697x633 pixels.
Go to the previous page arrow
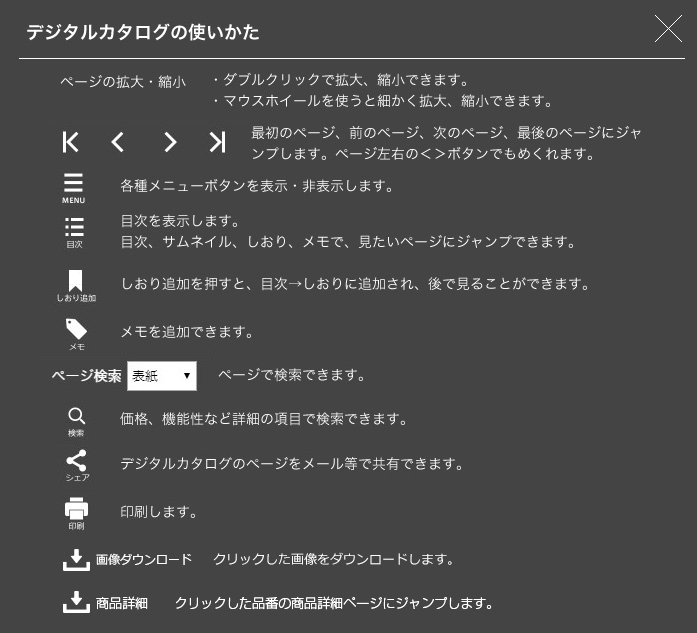117,142
